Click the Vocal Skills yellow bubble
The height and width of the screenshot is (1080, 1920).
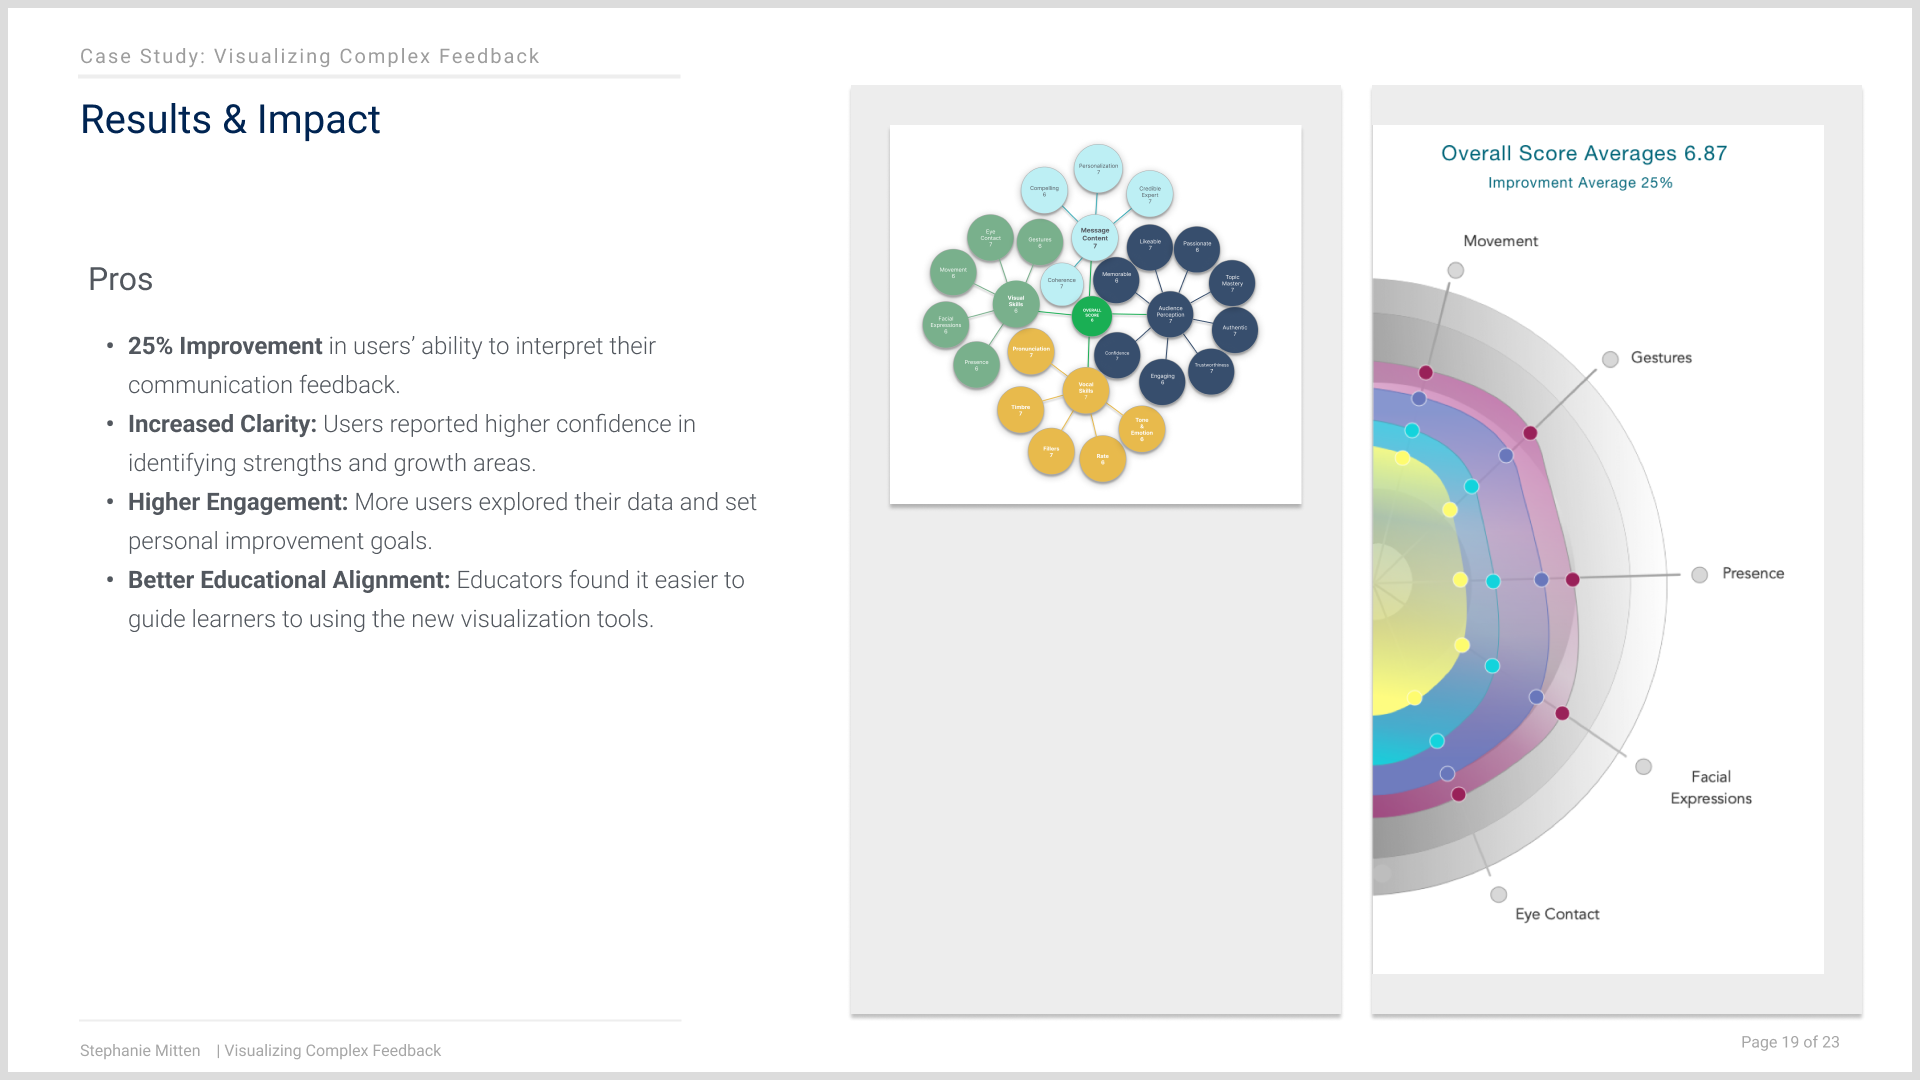click(x=1086, y=390)
